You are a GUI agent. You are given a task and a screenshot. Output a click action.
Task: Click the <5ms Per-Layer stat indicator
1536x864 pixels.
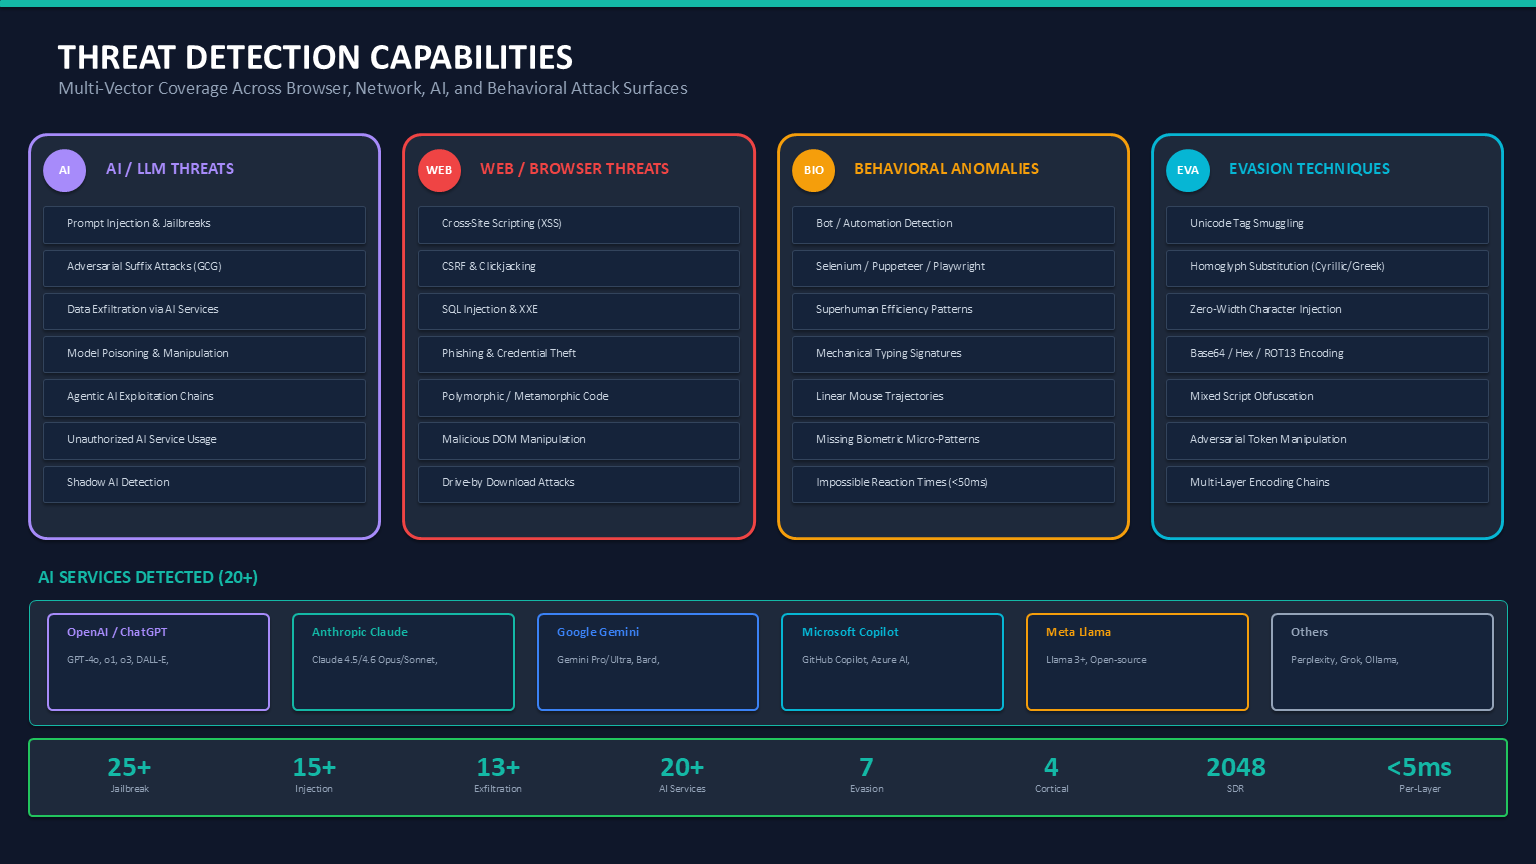[1419, 773]
